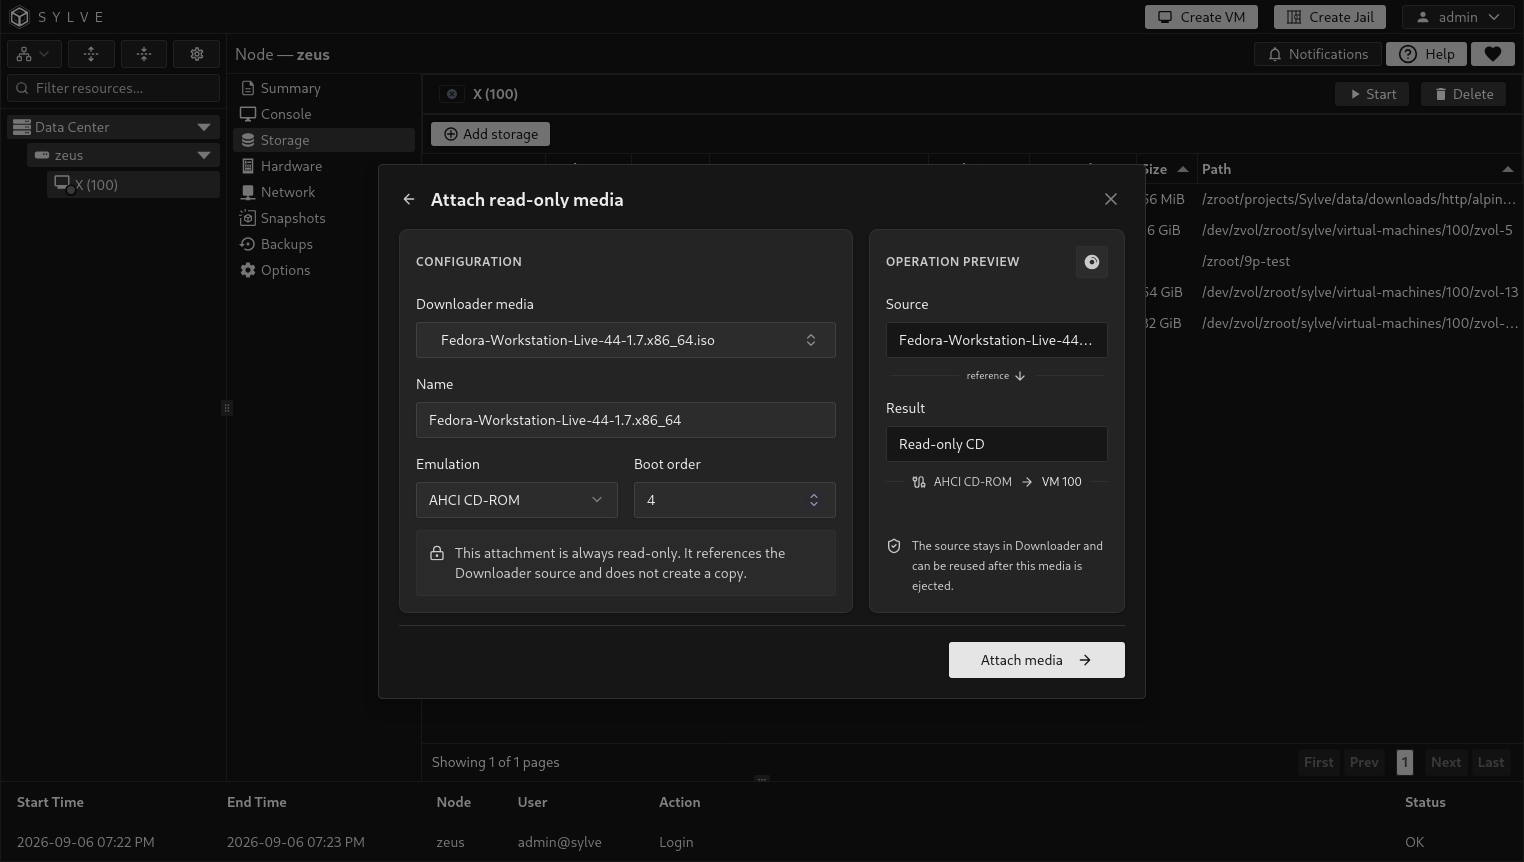Click the zeus node icon in tree
1524x862 pixels.
[42, 155]
